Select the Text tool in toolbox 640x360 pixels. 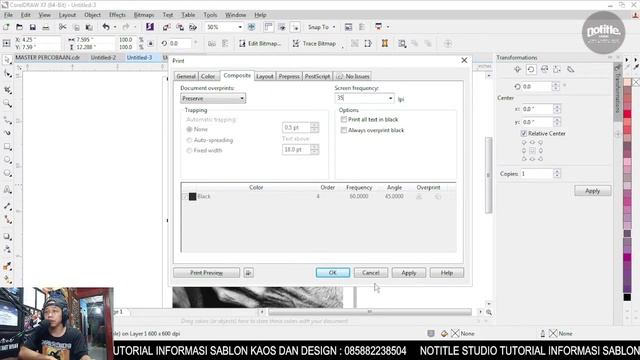tap(7, 190)
